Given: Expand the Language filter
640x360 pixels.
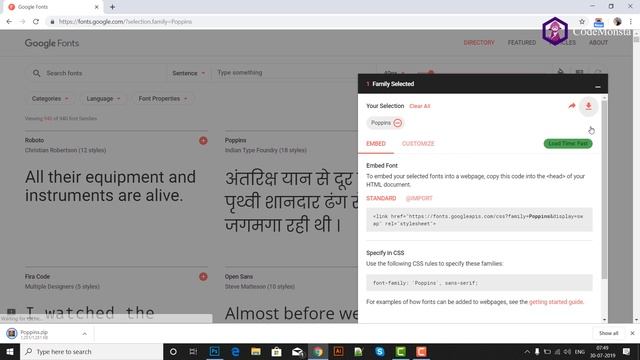Looking at the screenshot, I should (x=103, y=99).
